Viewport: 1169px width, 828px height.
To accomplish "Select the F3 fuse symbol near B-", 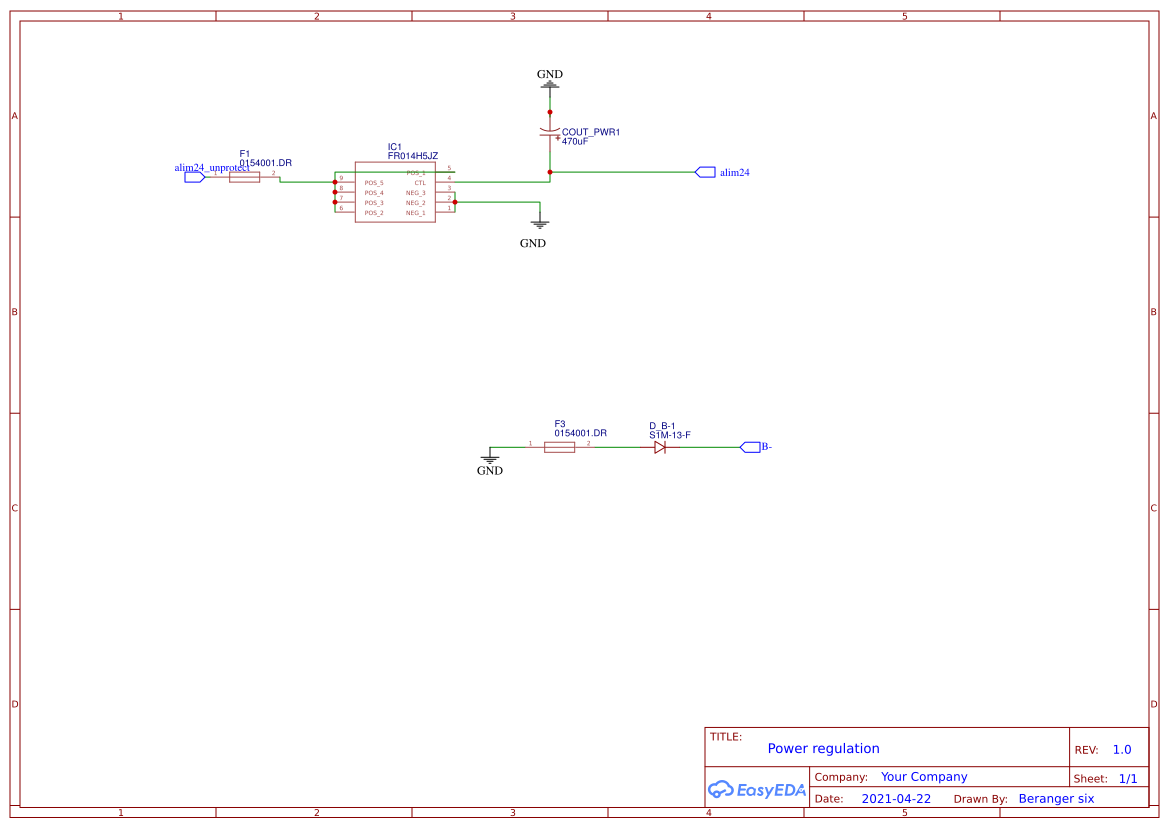I will point(558,446).
